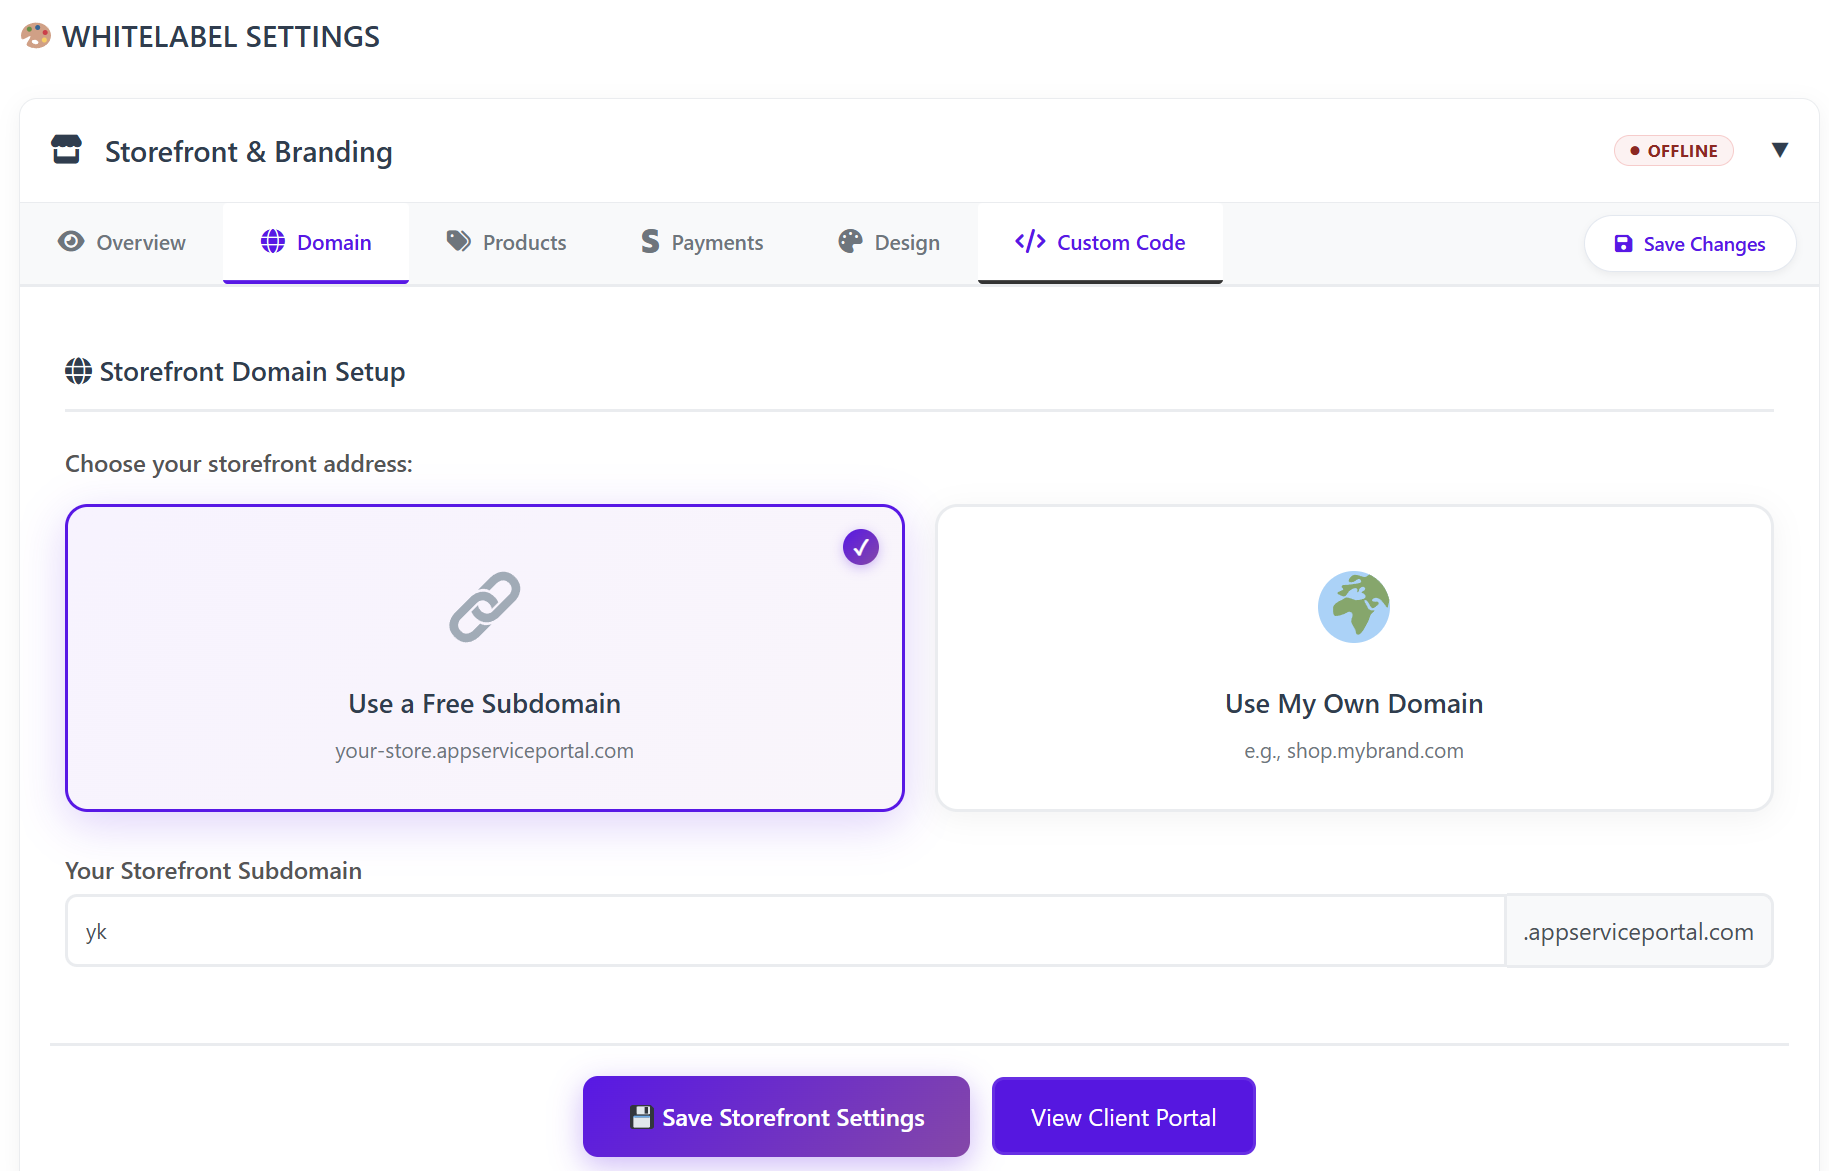
Task: Select the Use a Free Subdomain option
Action: pyautogui.click(x=485, y=703)
